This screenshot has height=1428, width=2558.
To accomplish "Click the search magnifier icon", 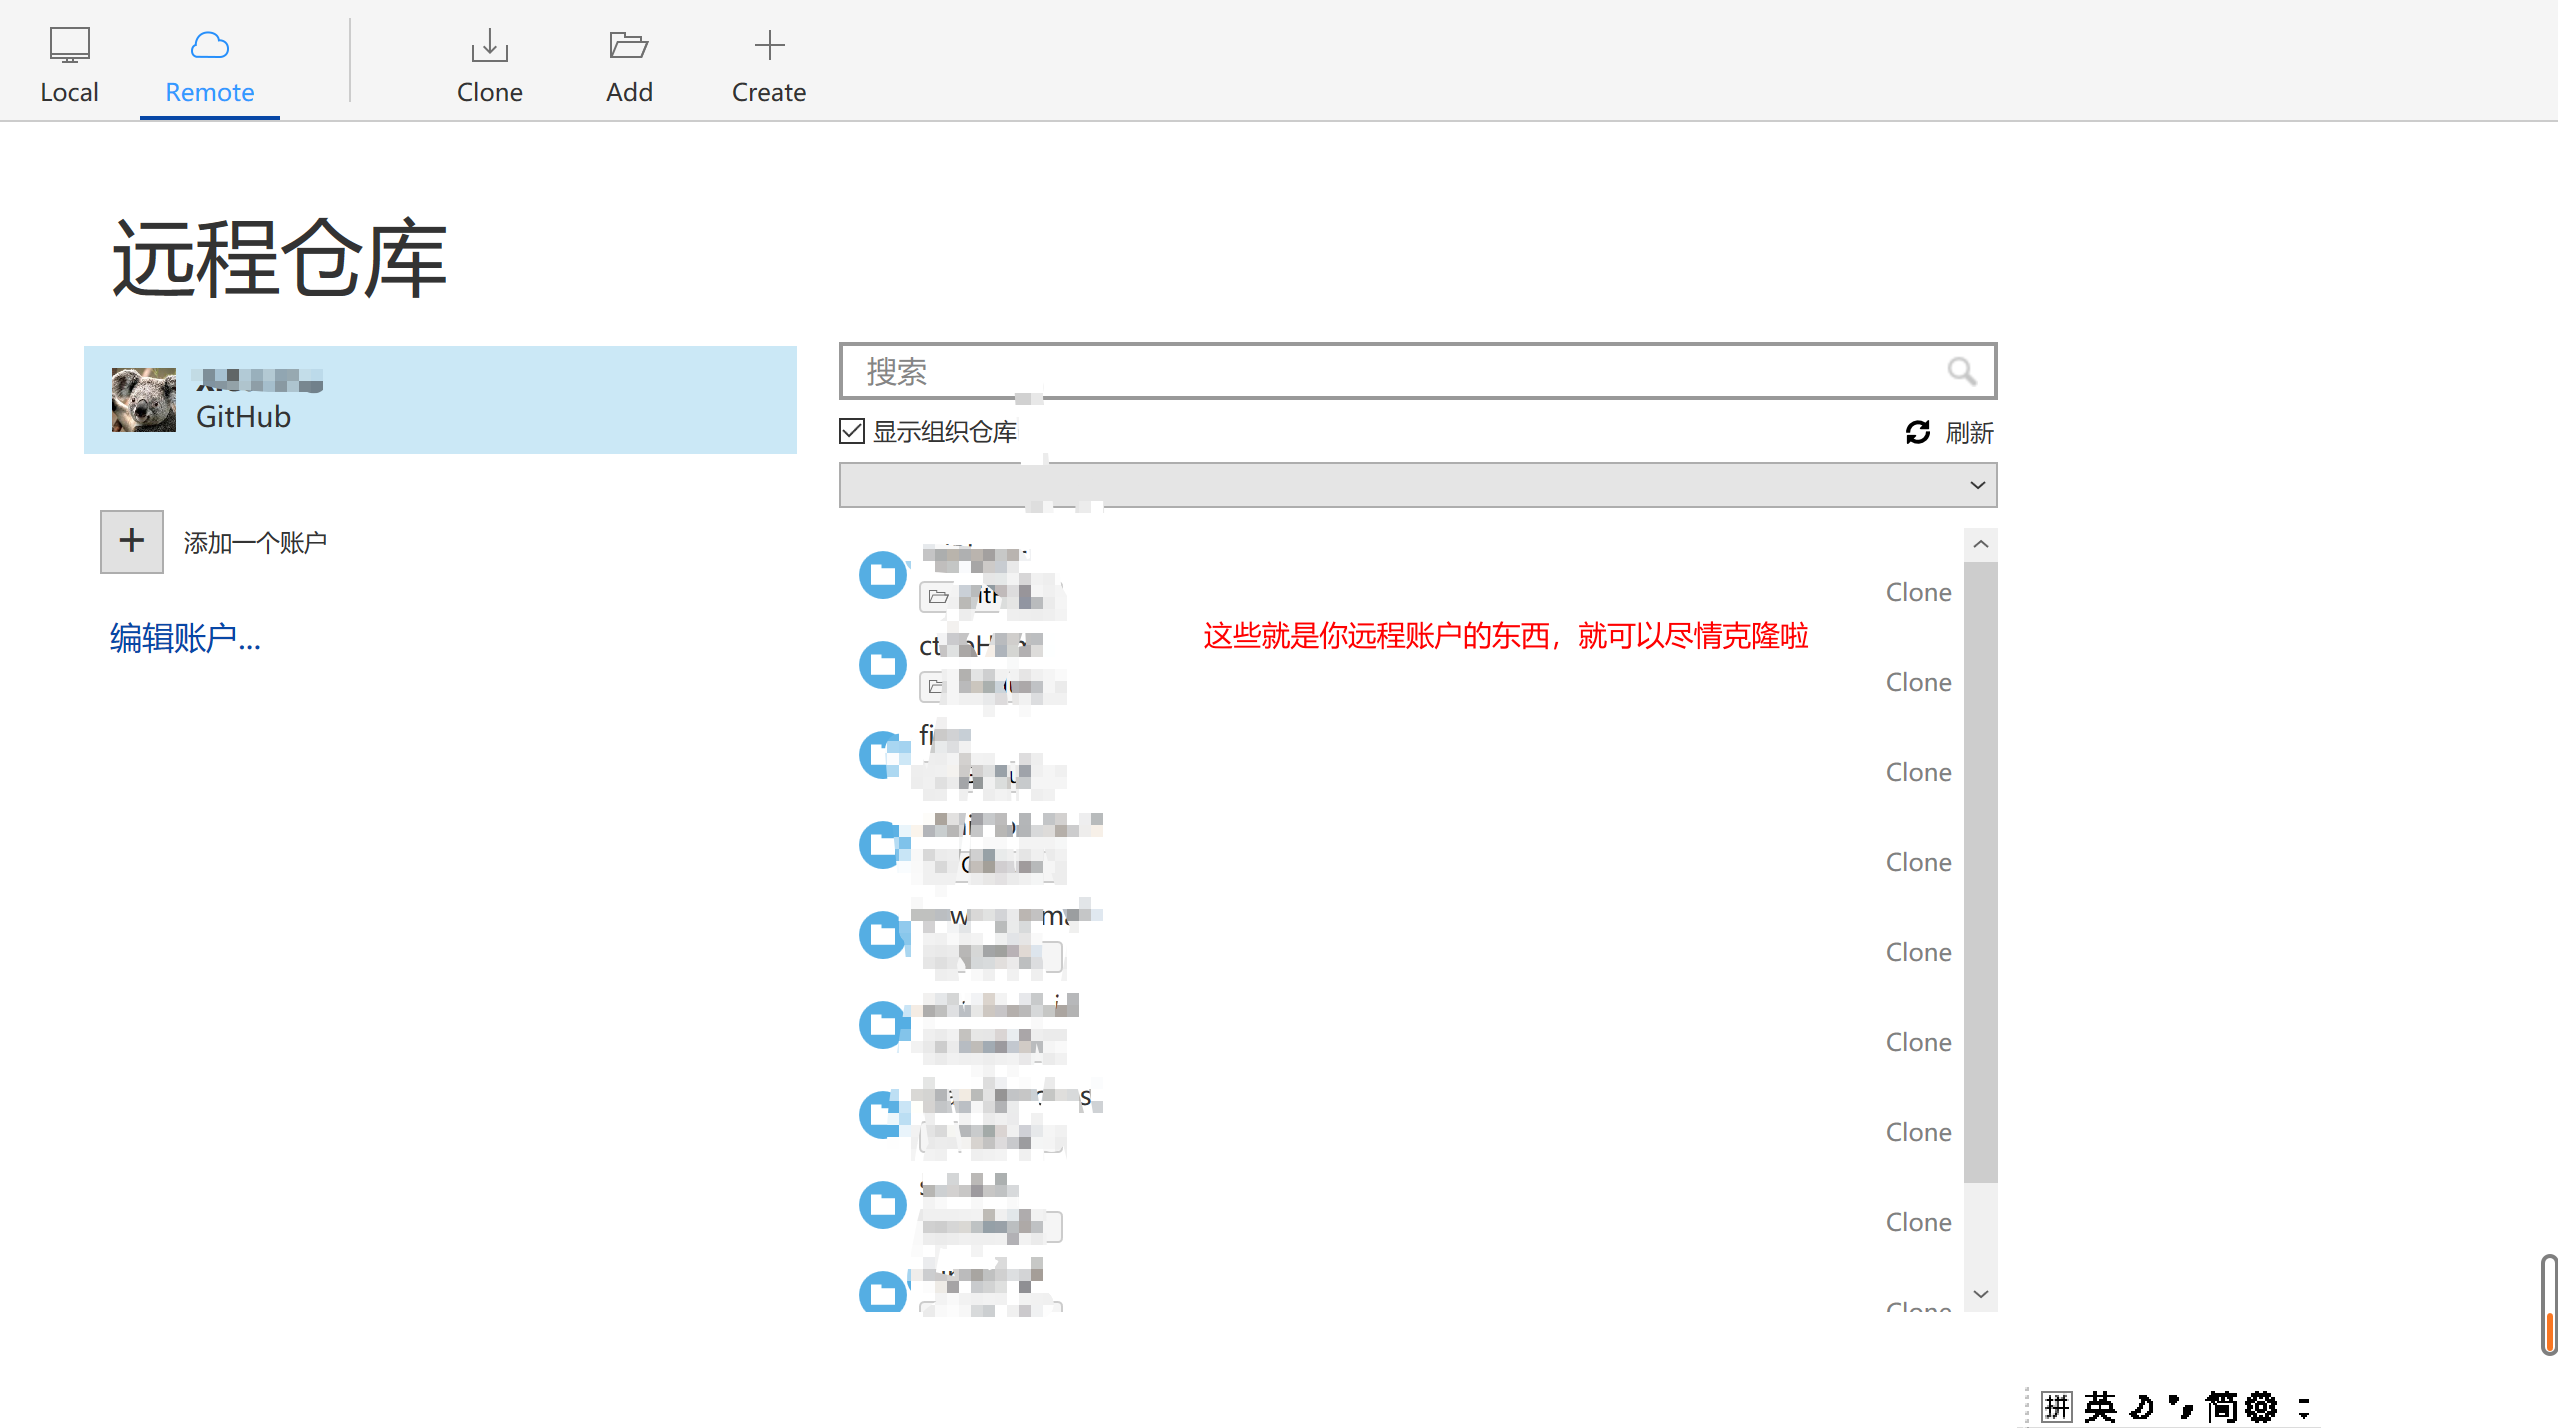I will [1961, 372].
